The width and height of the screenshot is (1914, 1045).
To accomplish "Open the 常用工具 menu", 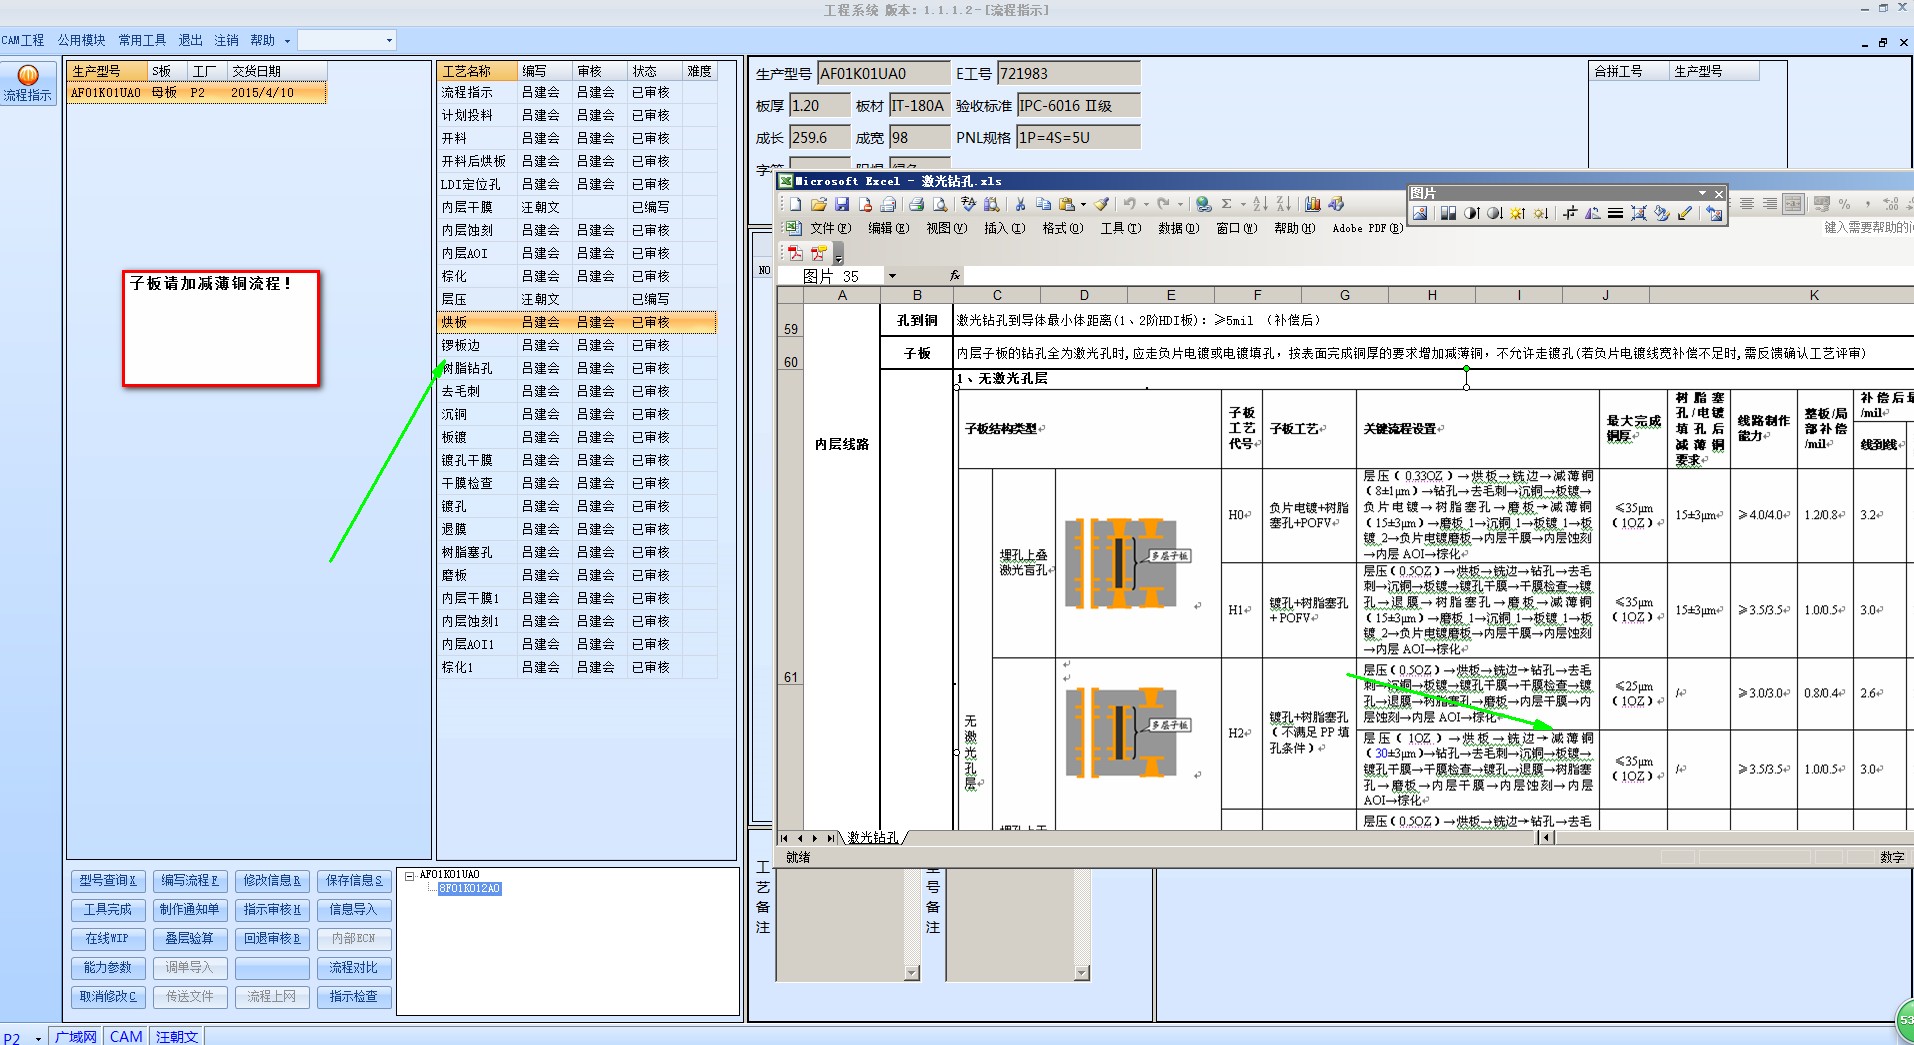I will 142,40.
